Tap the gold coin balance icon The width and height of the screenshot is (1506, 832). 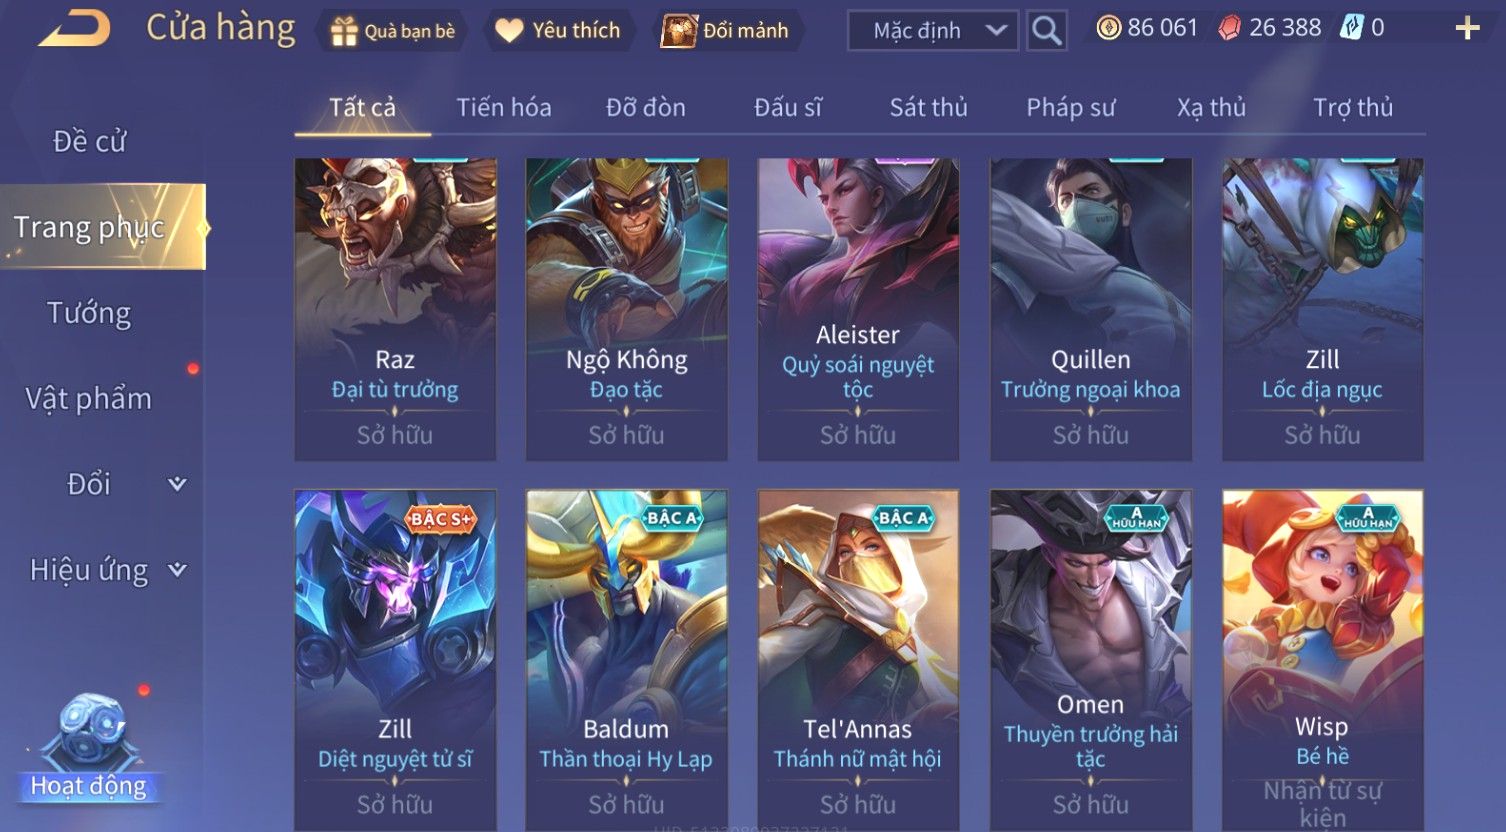pos(1108,28)
